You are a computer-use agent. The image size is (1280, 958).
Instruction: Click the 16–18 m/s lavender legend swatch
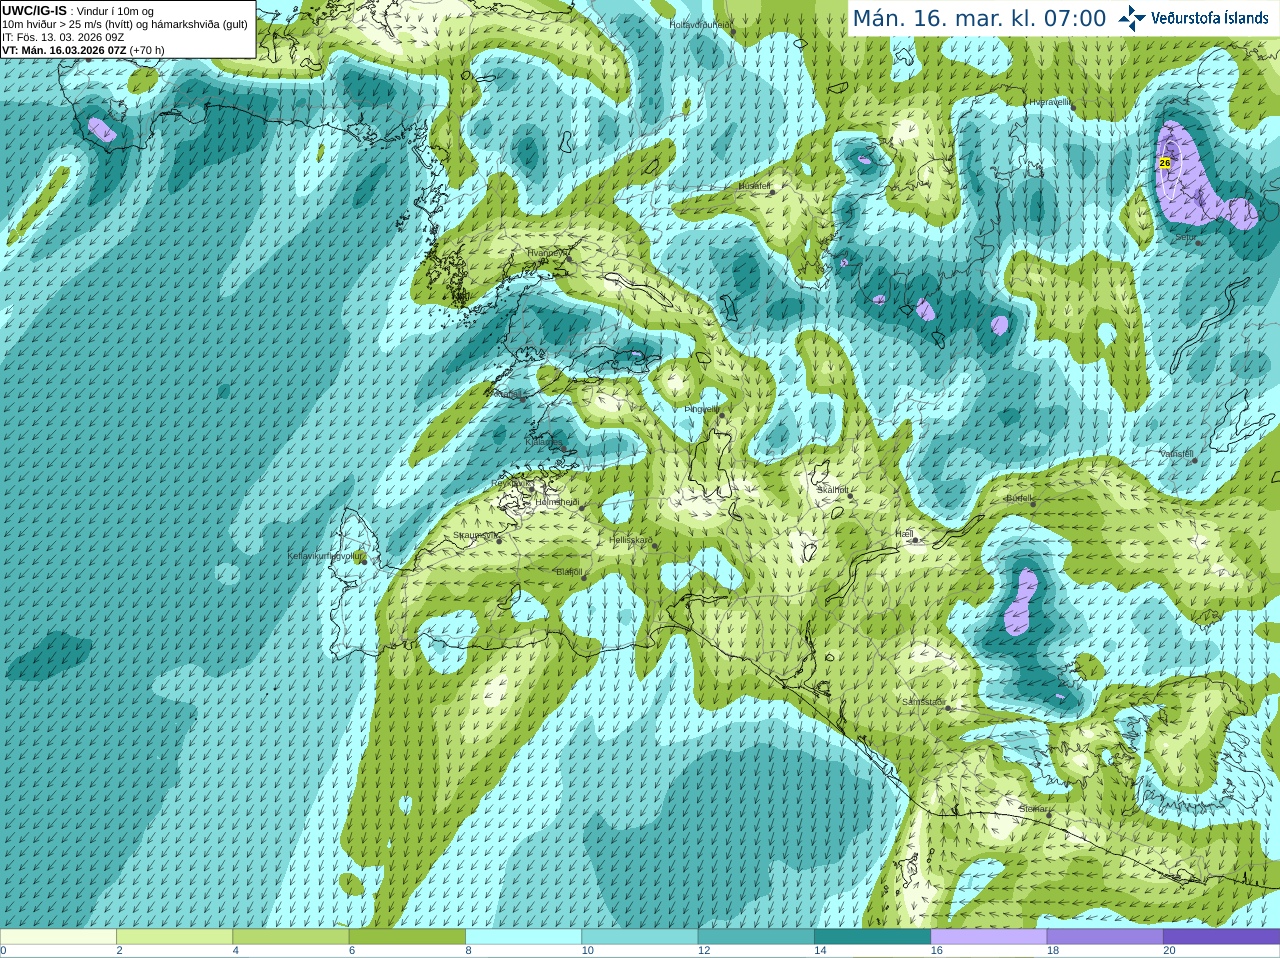(989, 937)
